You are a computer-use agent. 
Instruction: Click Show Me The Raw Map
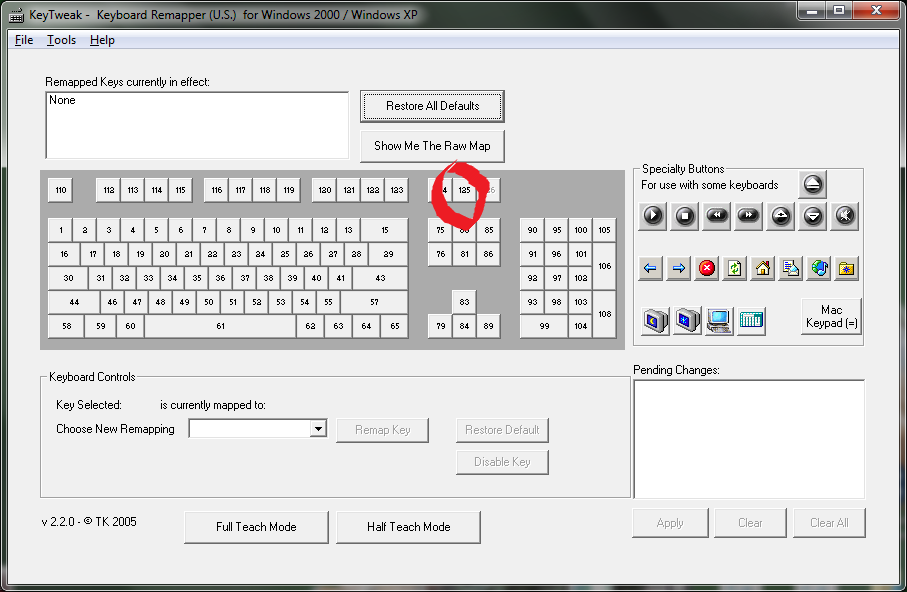tap(432, 146)
